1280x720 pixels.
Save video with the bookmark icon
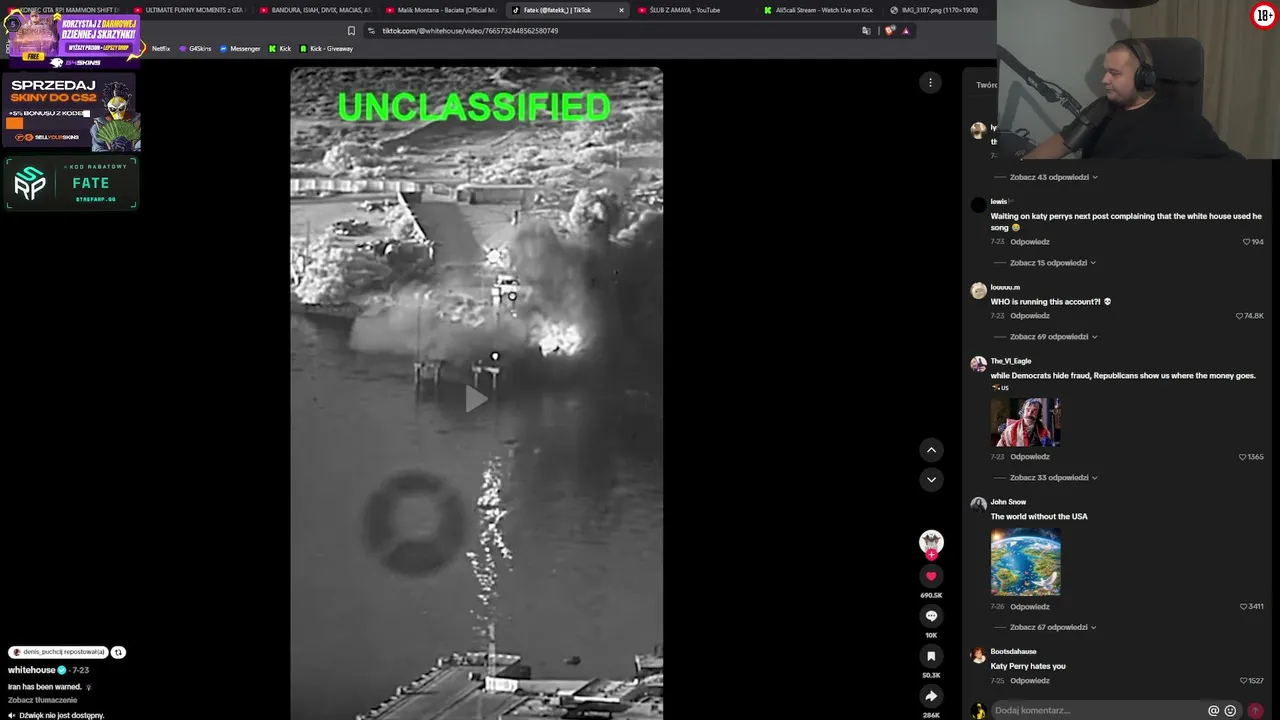point(931,656)
